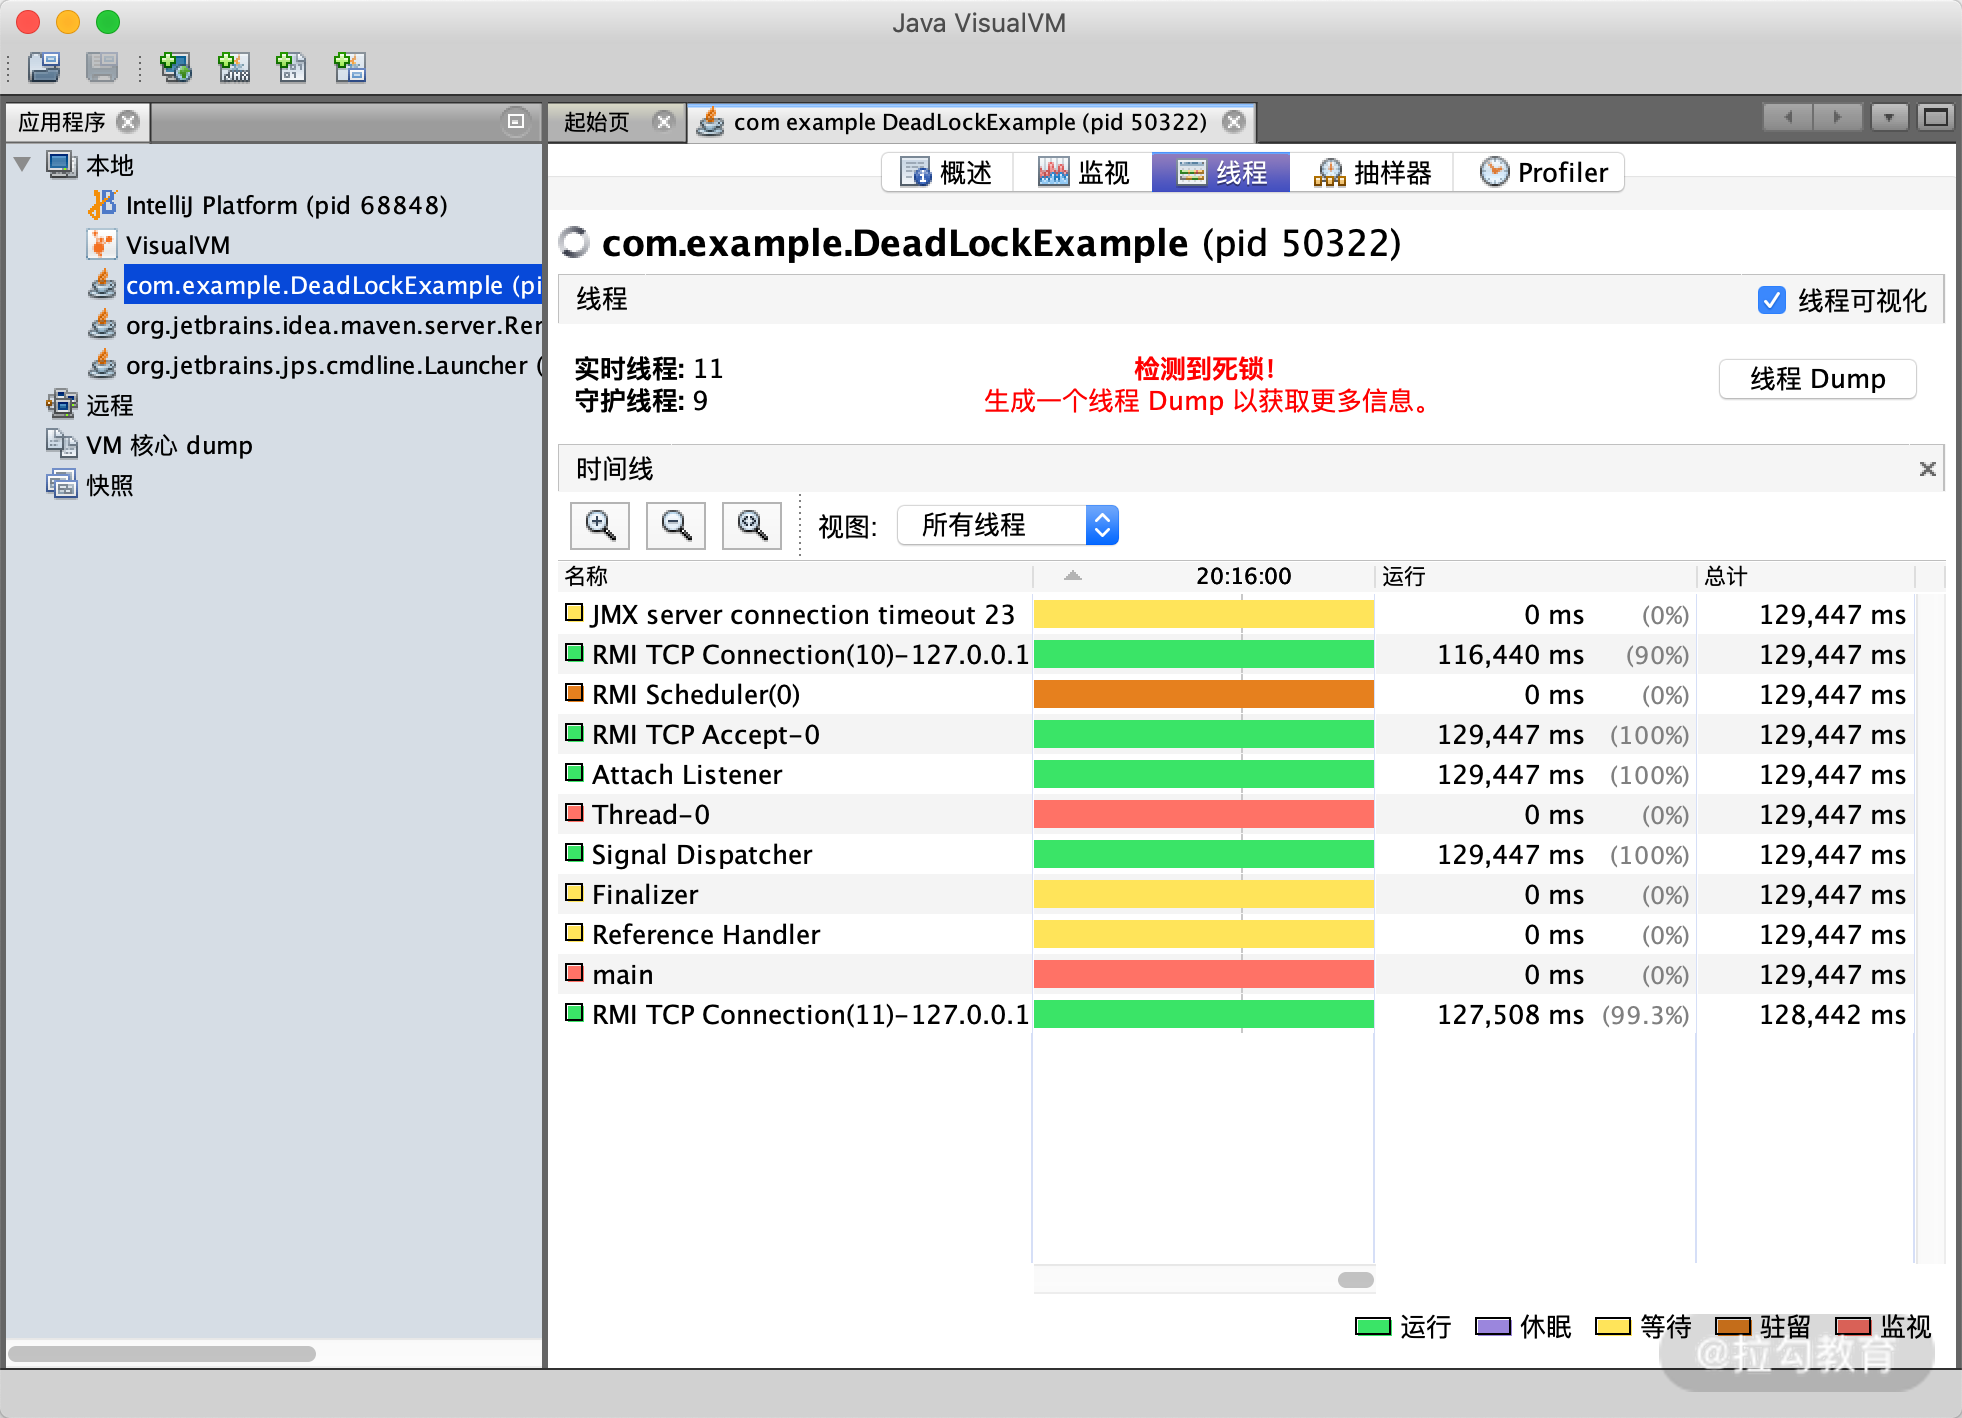Select the Attach Listener thread row
The image size is (1962, 1418).
pyautogui.click(x=1236, y=774)
